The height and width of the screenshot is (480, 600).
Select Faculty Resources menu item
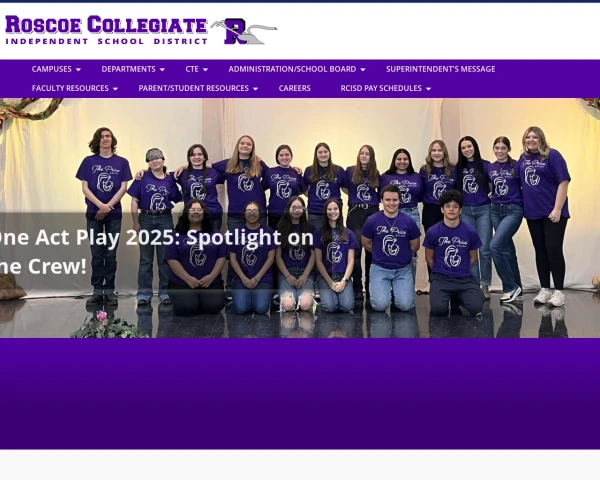(x=70, y=88)
